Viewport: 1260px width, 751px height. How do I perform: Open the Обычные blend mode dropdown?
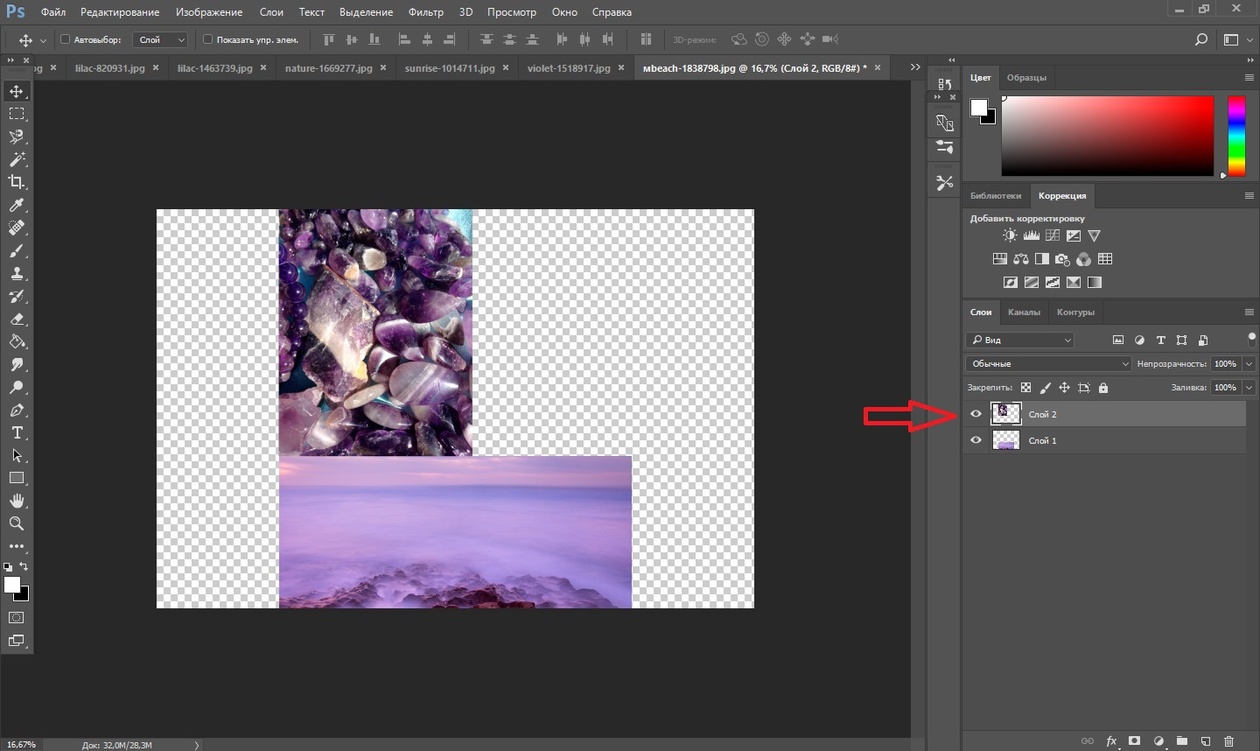[1048, 364]
